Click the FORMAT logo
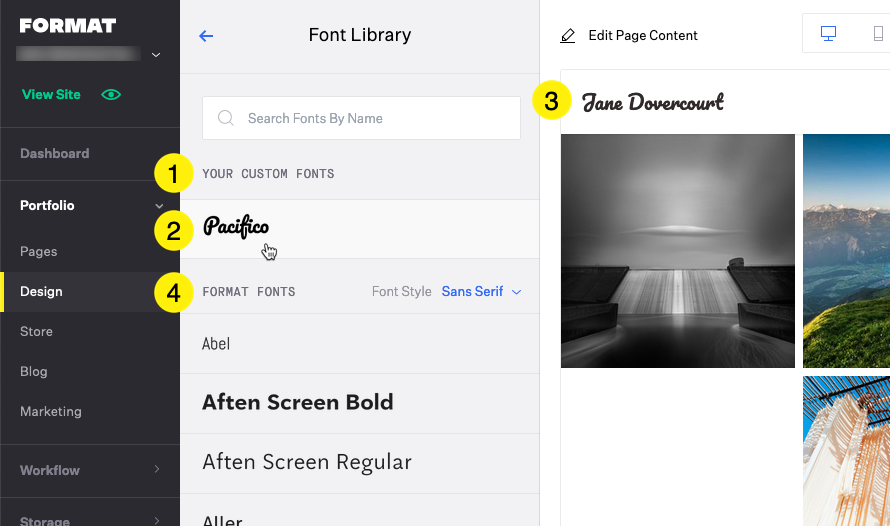Image resolution: width=890 pixels, height=526 pixels. point(68,26)
